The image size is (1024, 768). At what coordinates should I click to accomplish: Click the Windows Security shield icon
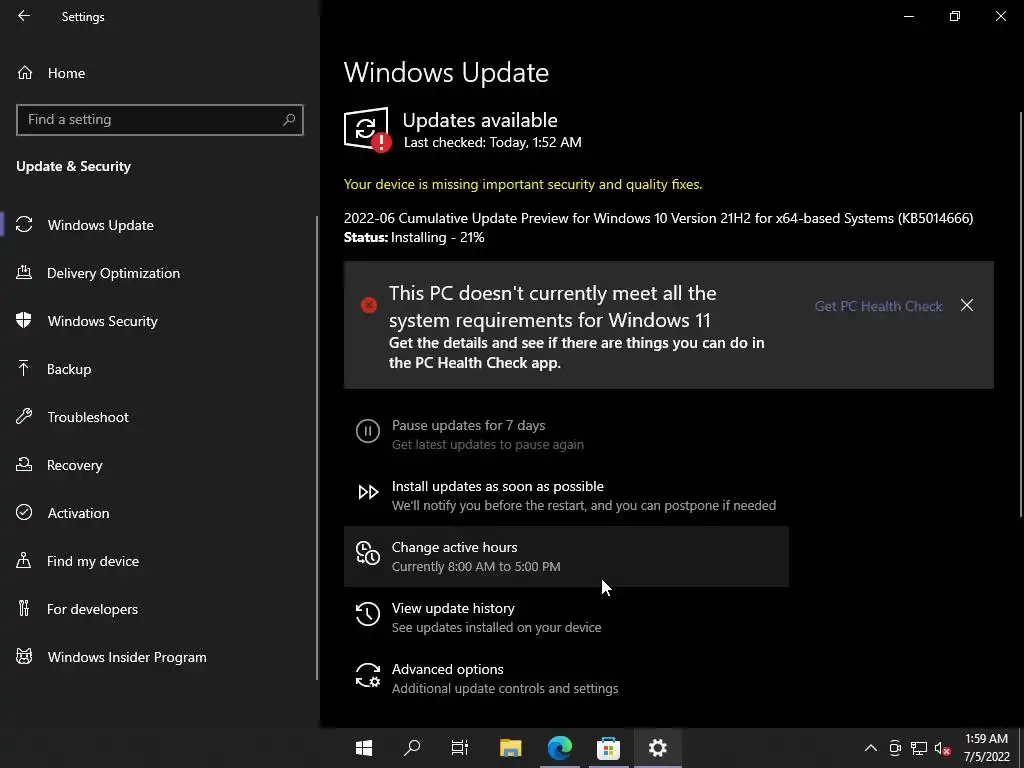(24, 320)
